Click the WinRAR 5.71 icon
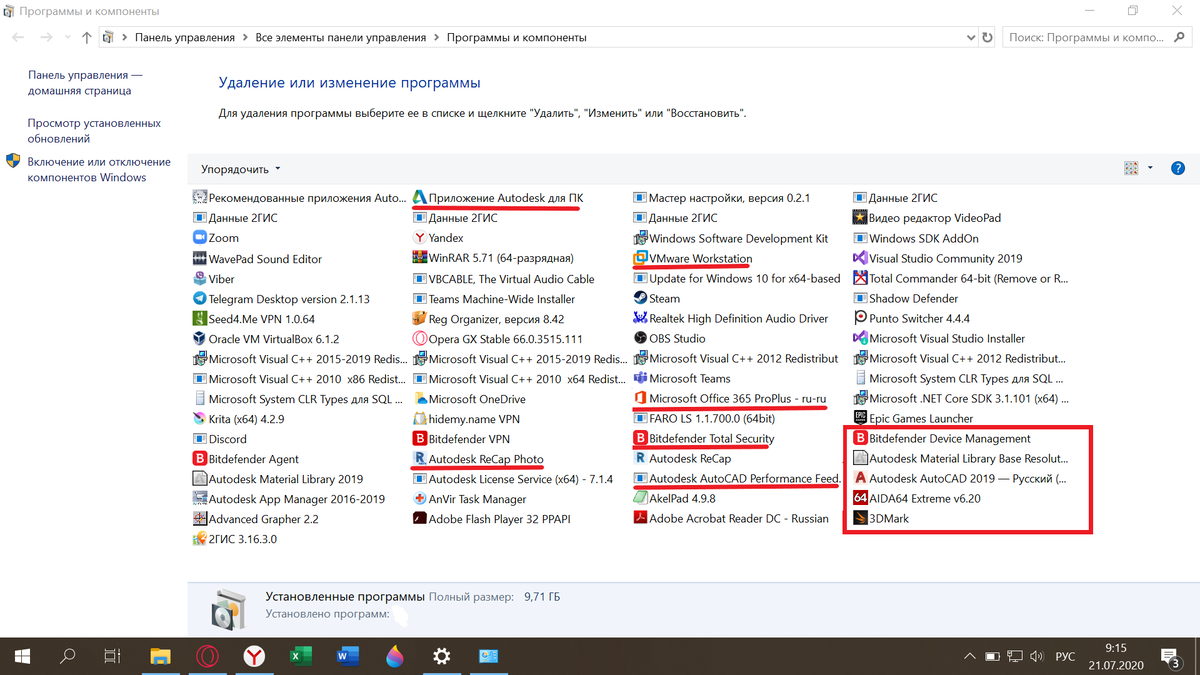1200x675 pixels. (420, 258)
